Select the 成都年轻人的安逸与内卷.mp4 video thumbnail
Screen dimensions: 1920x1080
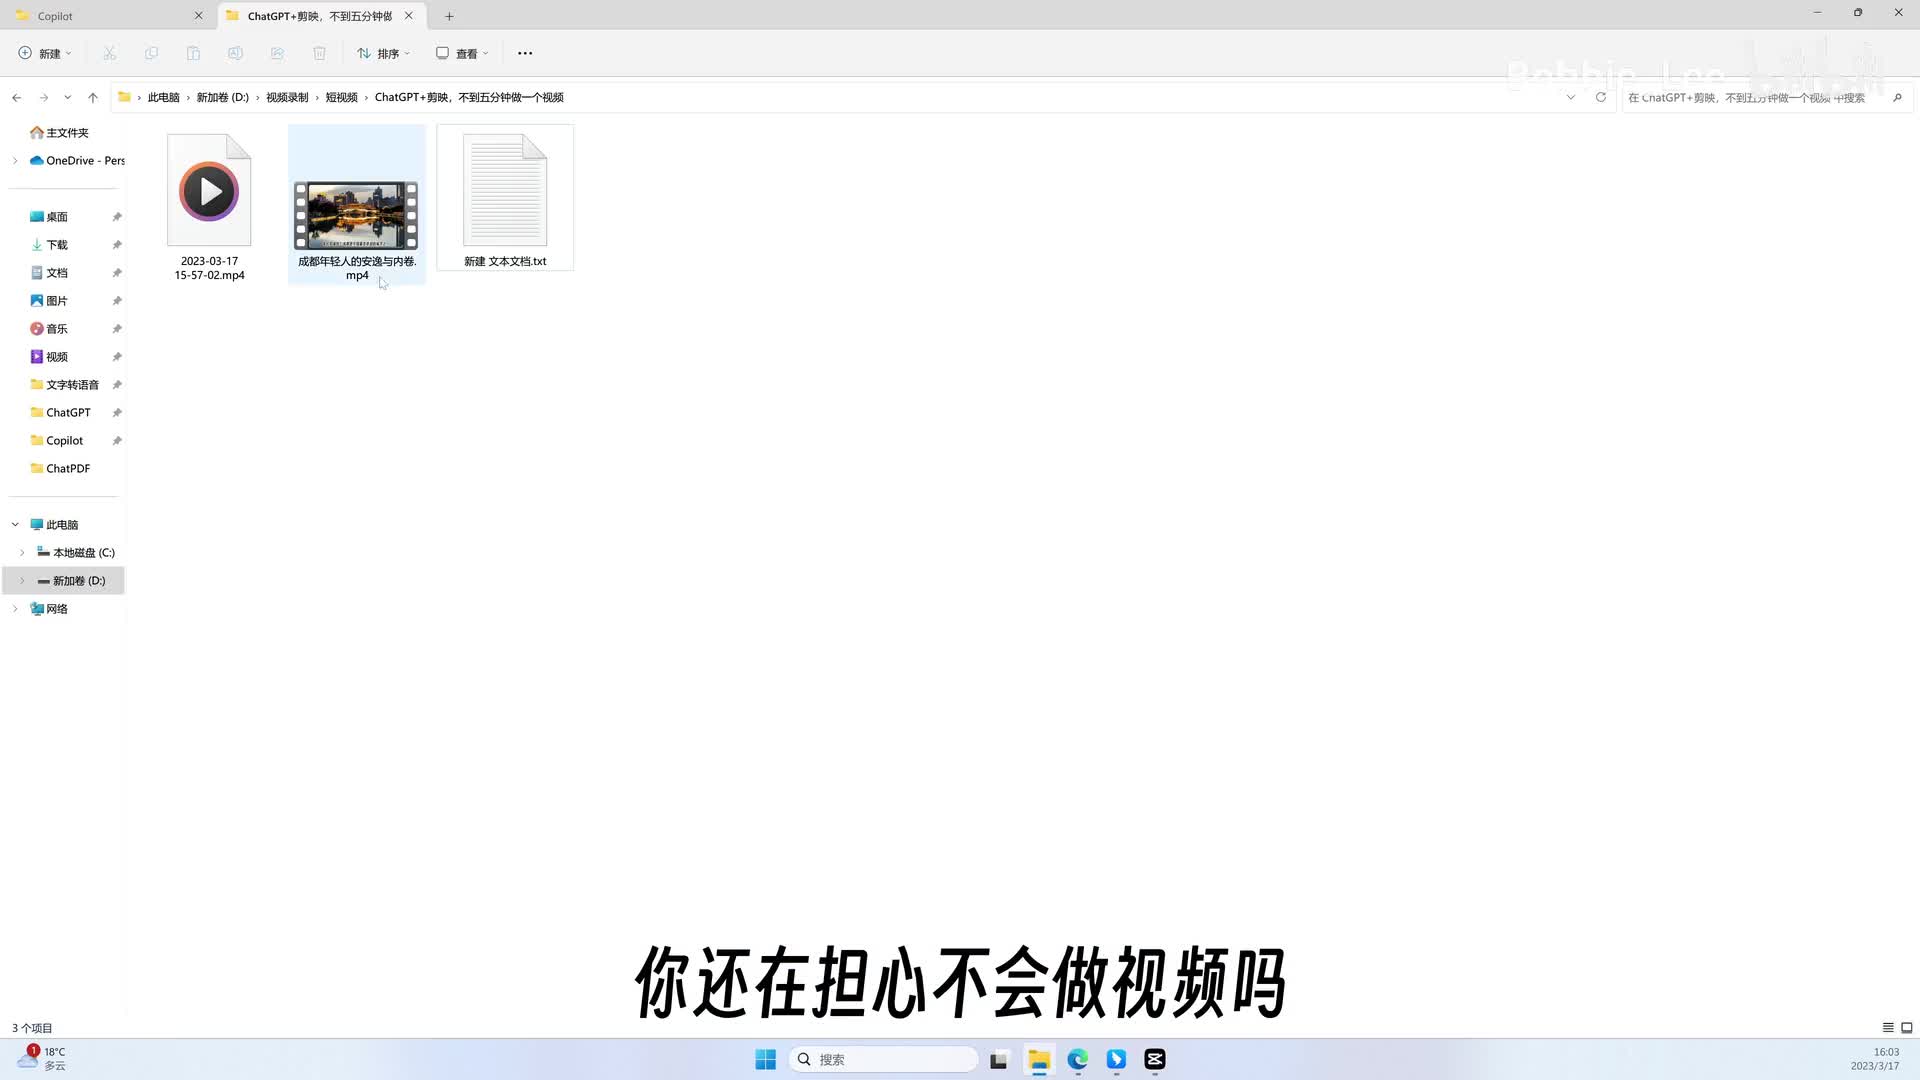tap(356, 215)
